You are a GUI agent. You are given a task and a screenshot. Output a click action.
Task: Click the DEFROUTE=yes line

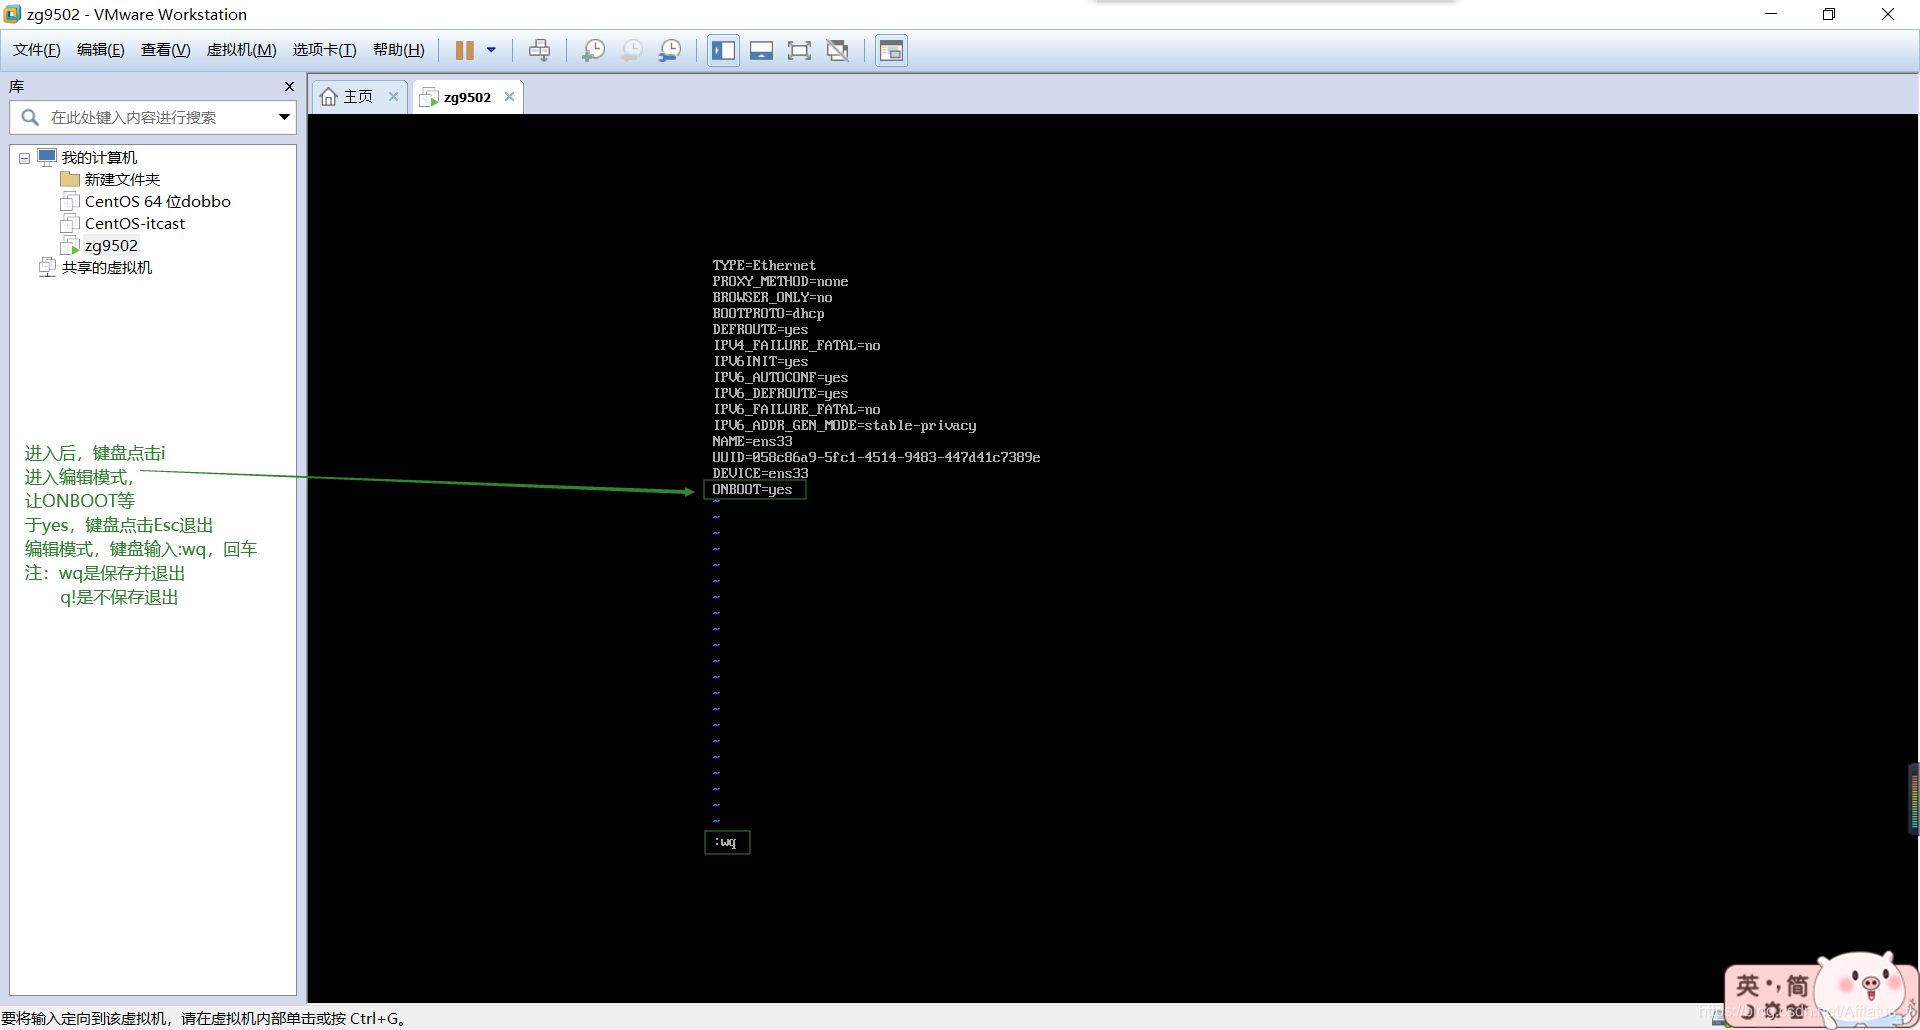coord(760,330)
